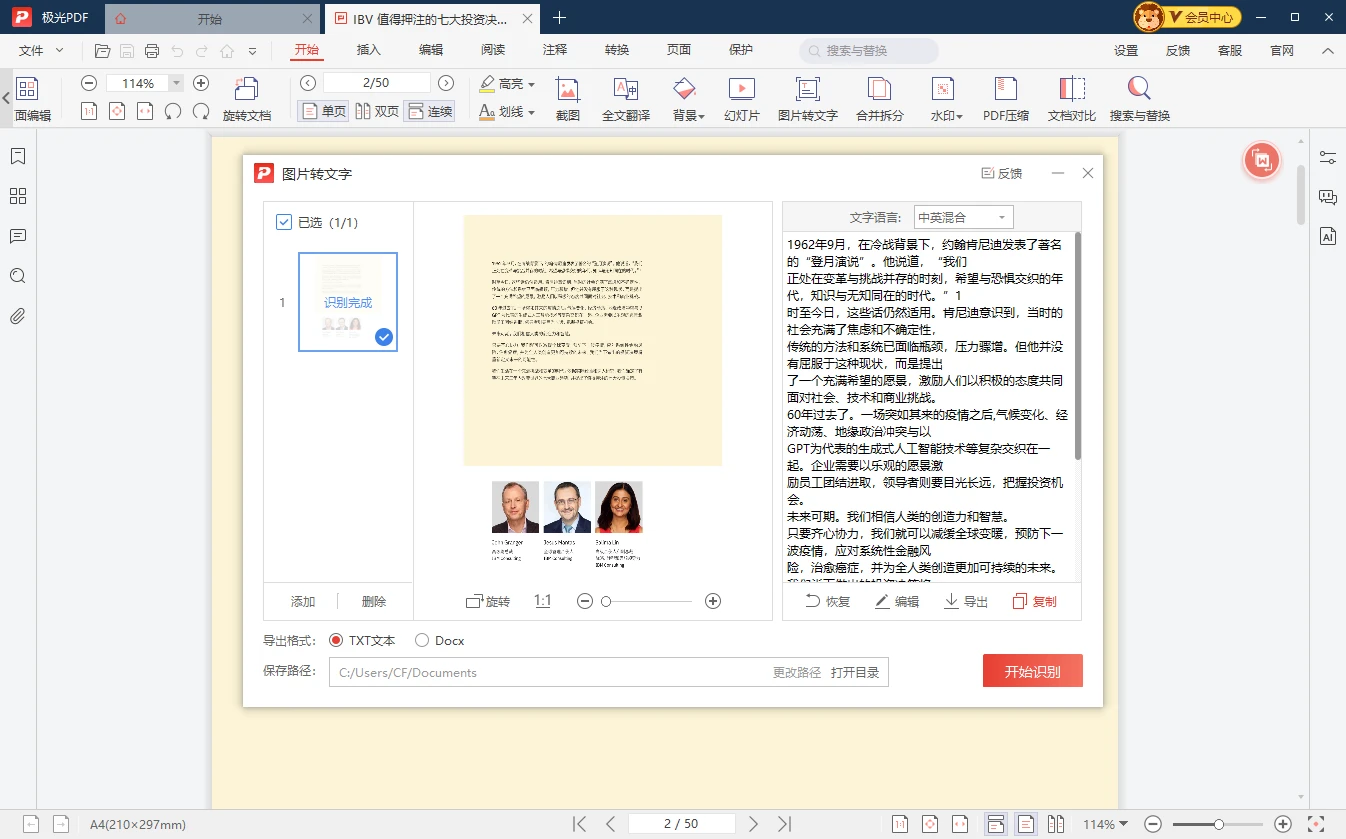Open the comments panel in left sidebar
Image resolution: width=1346 pixels, height=839 pixels.
[17, 237]
